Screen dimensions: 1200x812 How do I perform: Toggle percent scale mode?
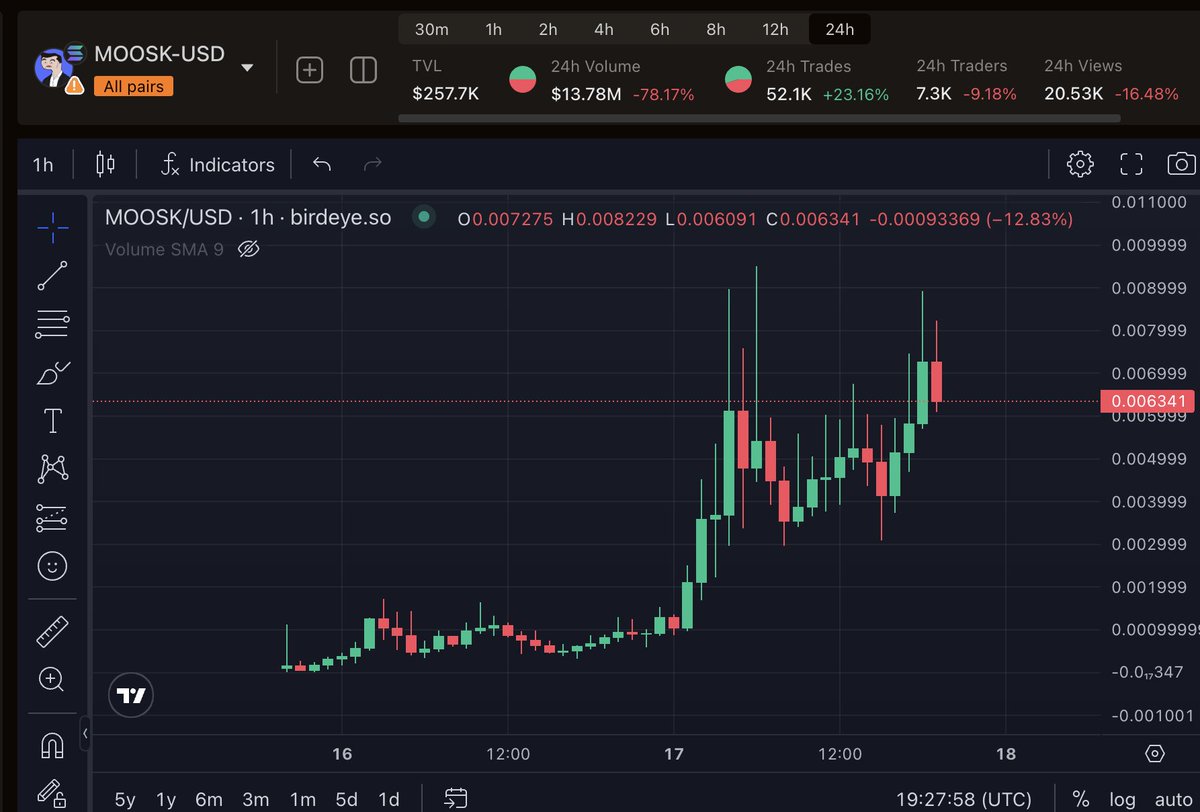(x=1080, y=799)
